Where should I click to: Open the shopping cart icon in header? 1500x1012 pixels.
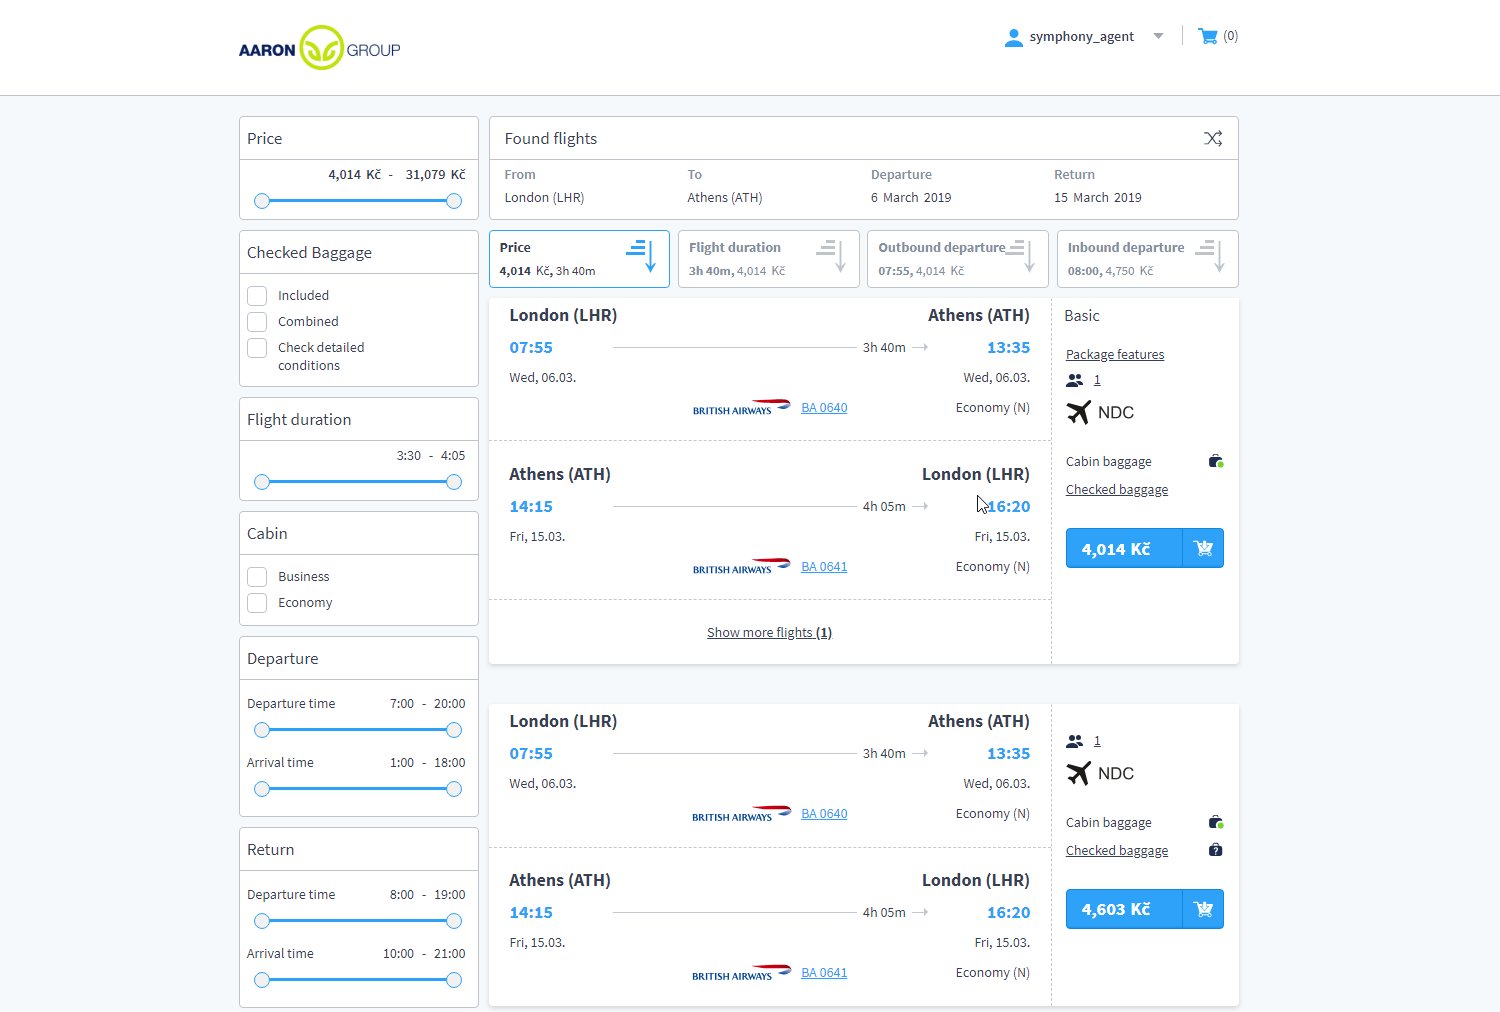click(1208, 36)
